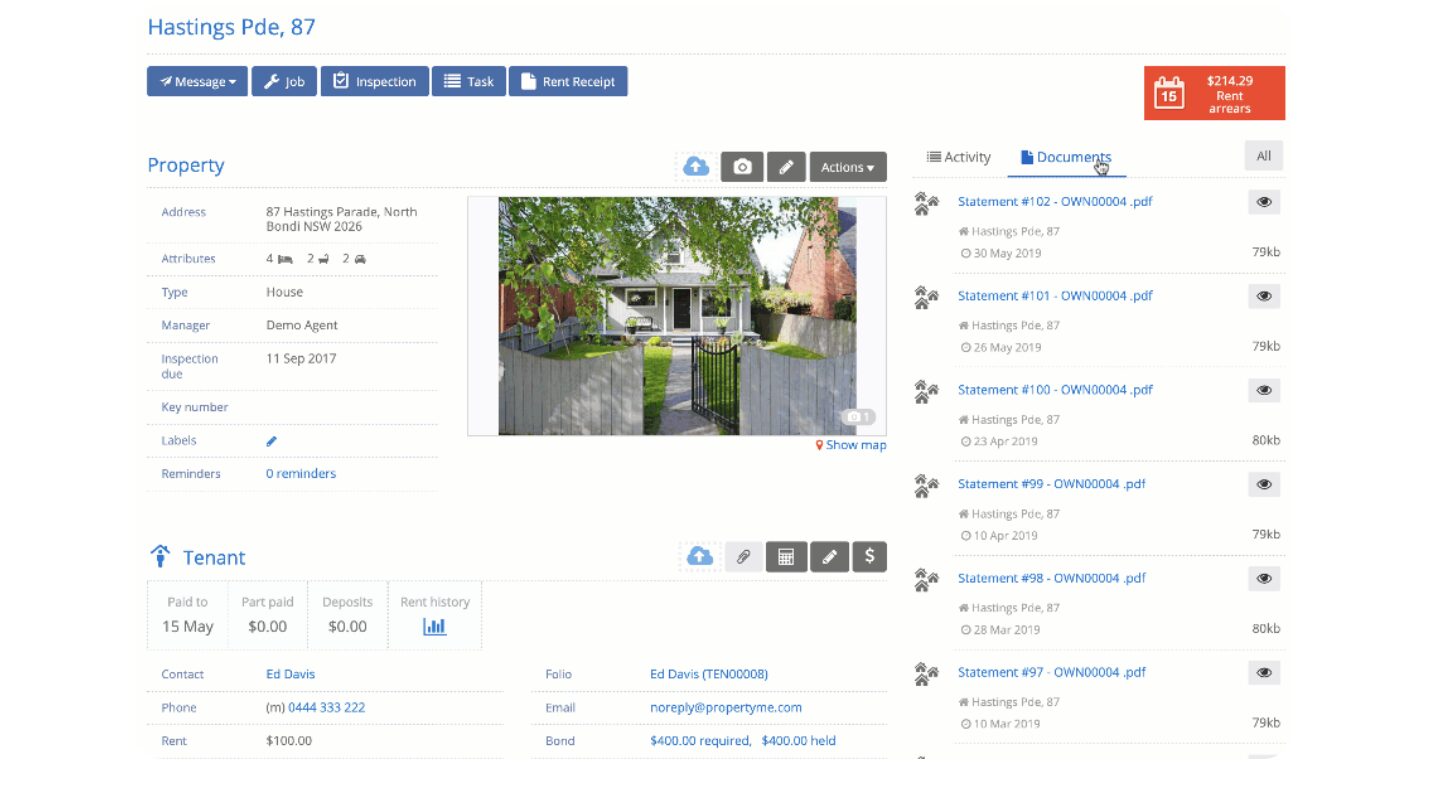Create a new Job

284,82
